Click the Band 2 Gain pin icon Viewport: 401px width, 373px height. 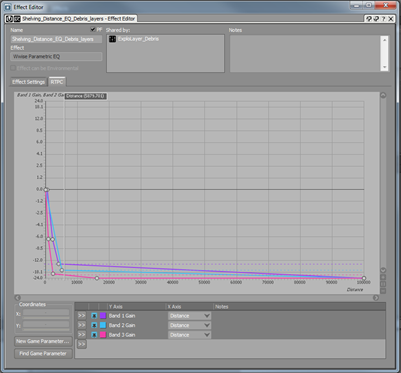coord(94,325)
